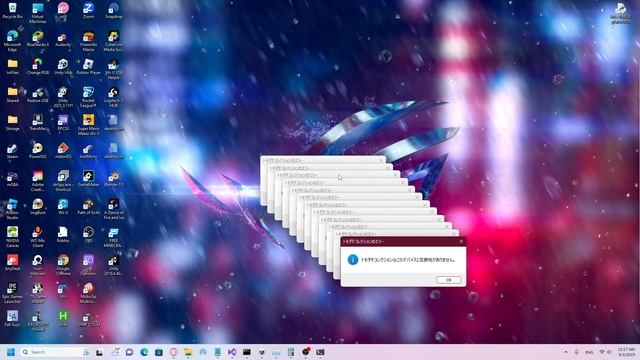
Task: Select the Epic Games Launcher desktop icon
Action: tap(12, 292)
